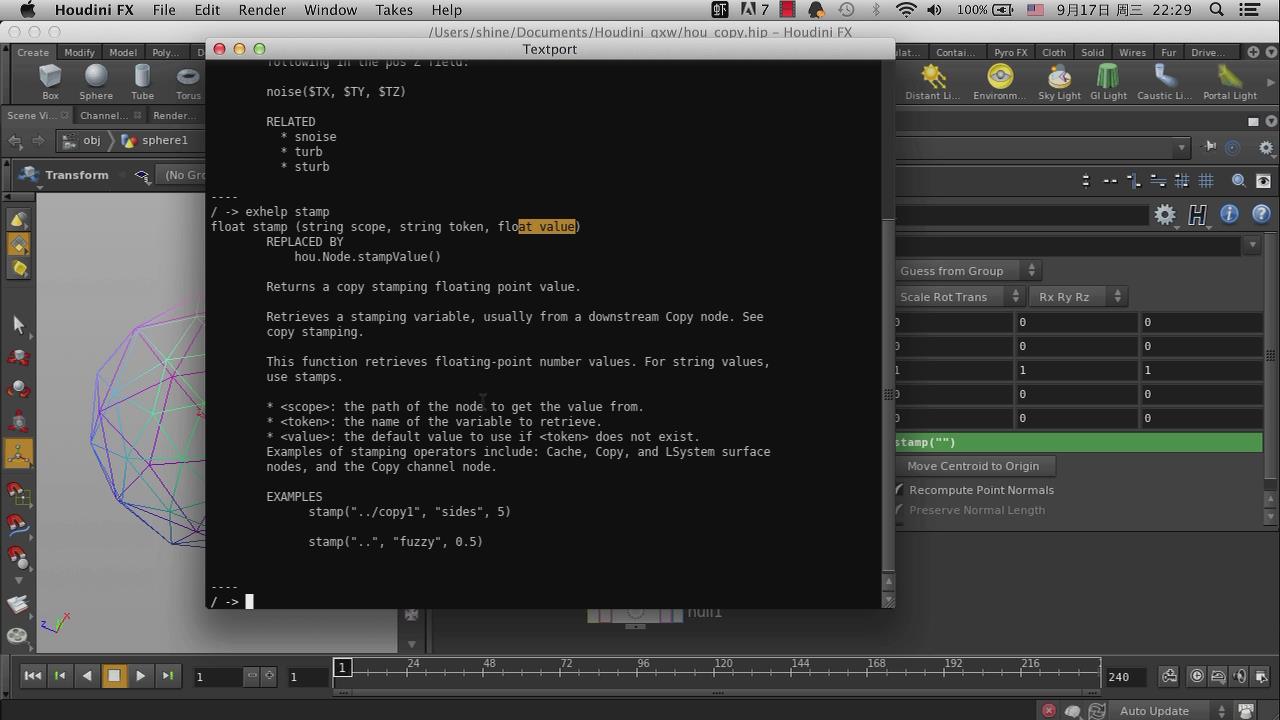Step forward one frame
Viewport: 1280px width, 720px height.
(168, 676)
